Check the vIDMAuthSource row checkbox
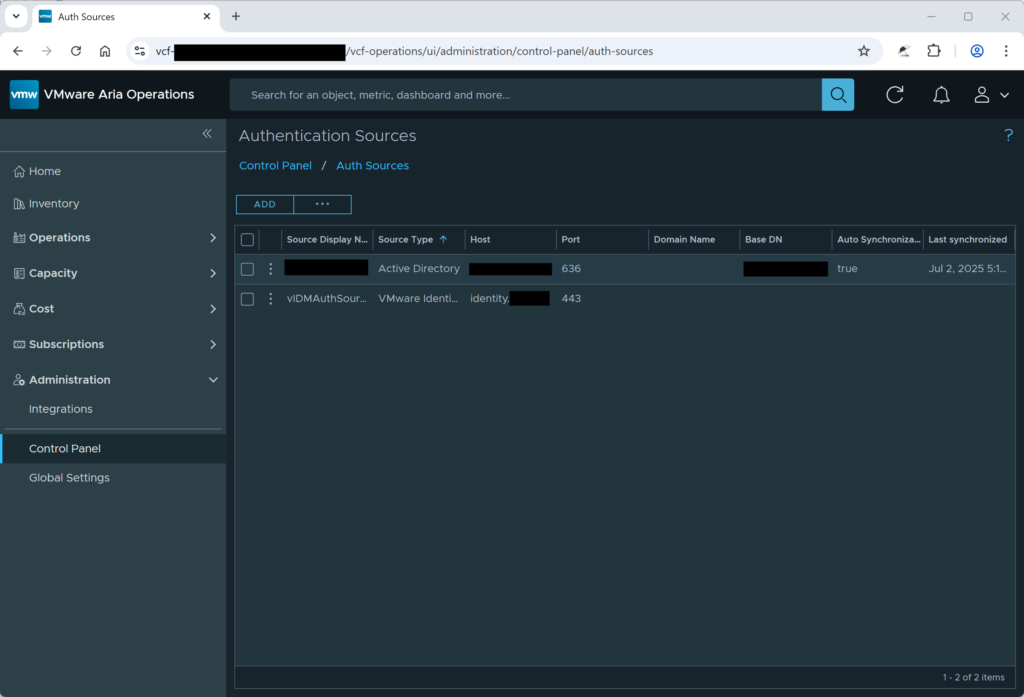 [247, 298]
